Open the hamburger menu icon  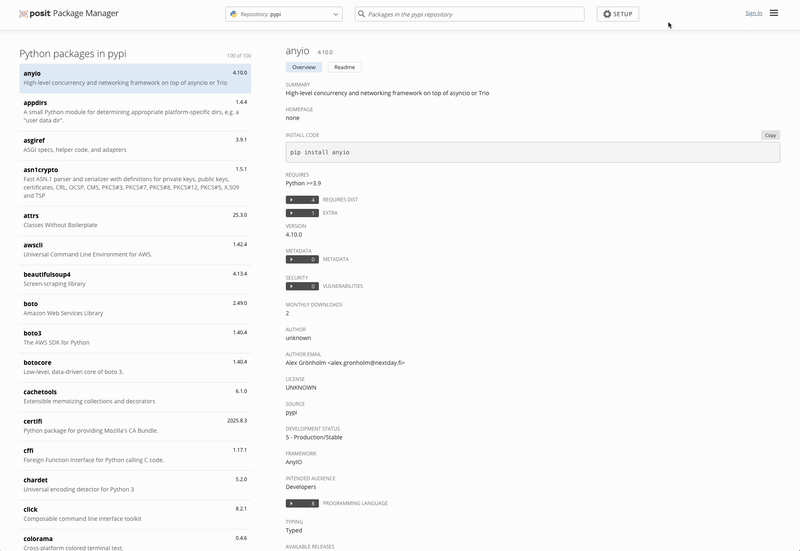click(774, 13)
